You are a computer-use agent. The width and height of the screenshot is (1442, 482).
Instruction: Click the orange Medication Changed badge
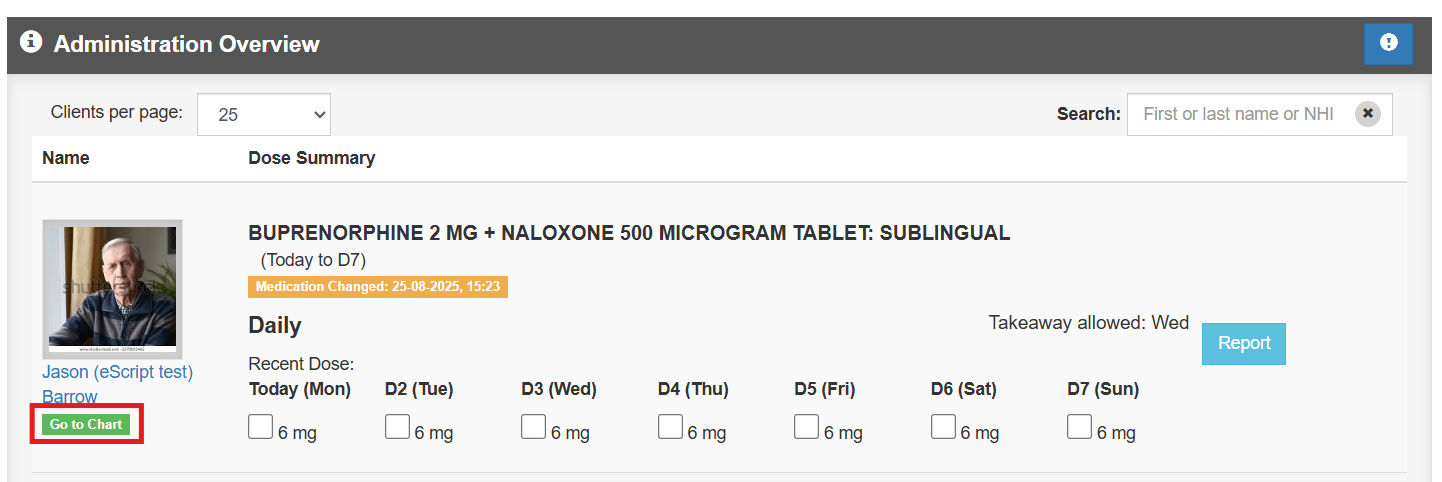[x=377, y=287]
